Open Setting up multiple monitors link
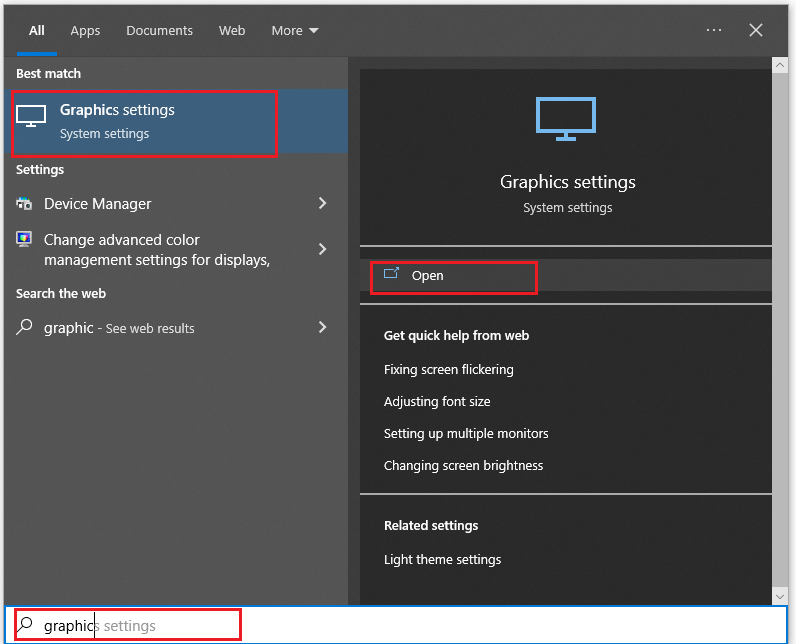The width and height of the screenshot is (796, 644). click(x=466, y=433)
